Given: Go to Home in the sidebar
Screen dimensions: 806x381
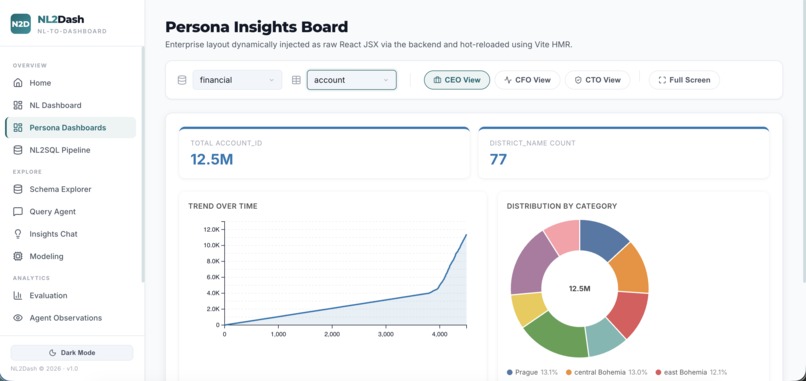Looking at the screenshot, I should tap(71, 83).
